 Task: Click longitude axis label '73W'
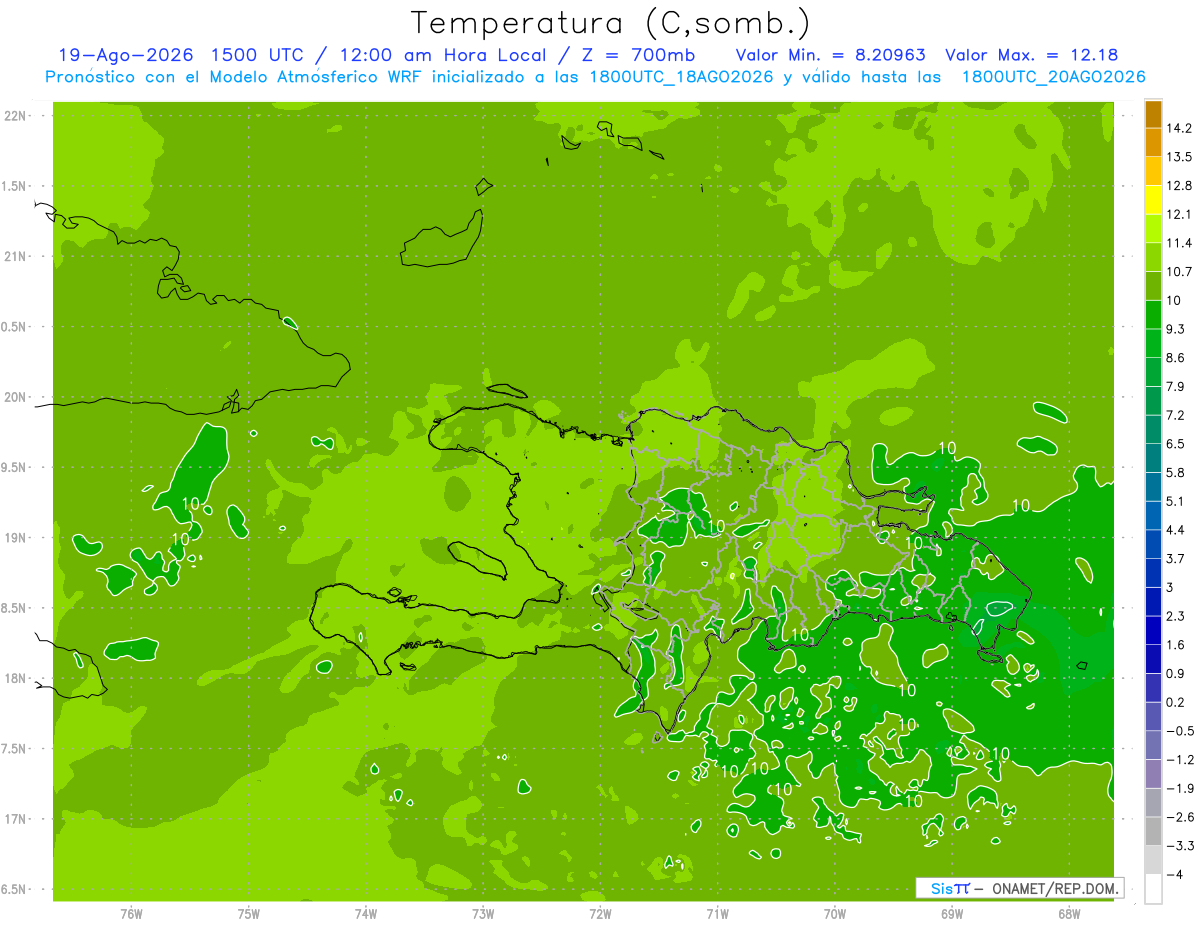483,914
